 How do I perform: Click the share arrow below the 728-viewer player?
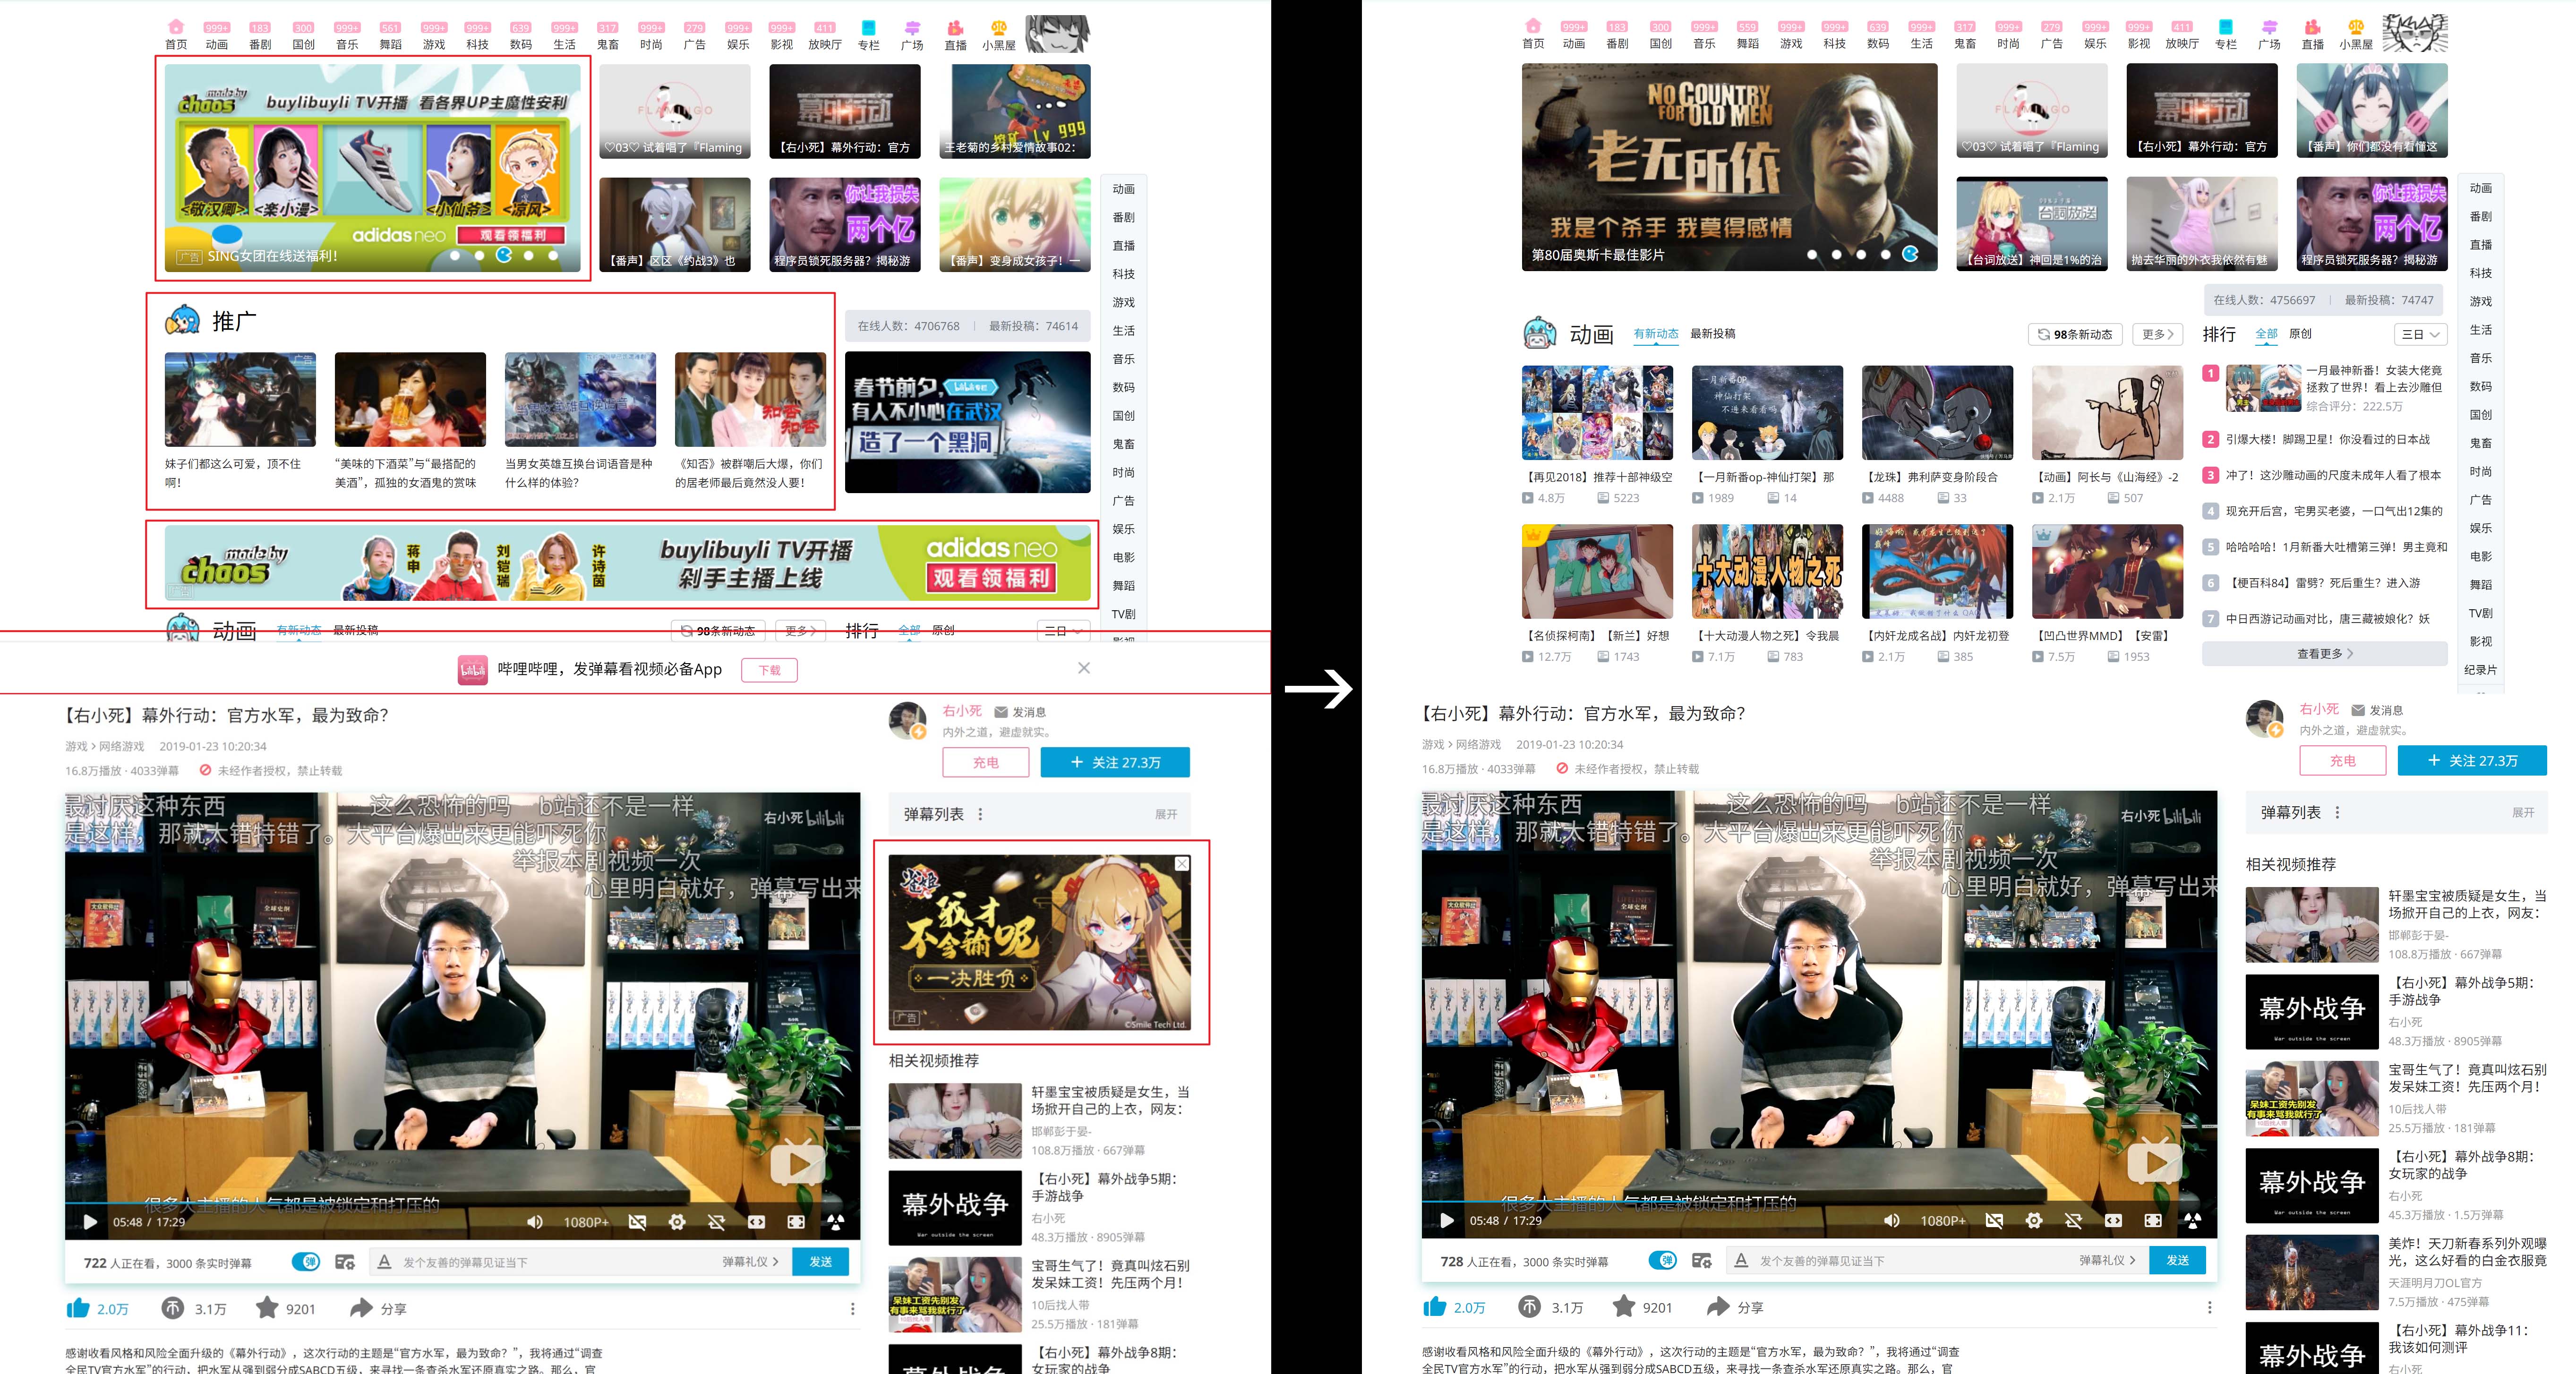pos(1718,1307)
